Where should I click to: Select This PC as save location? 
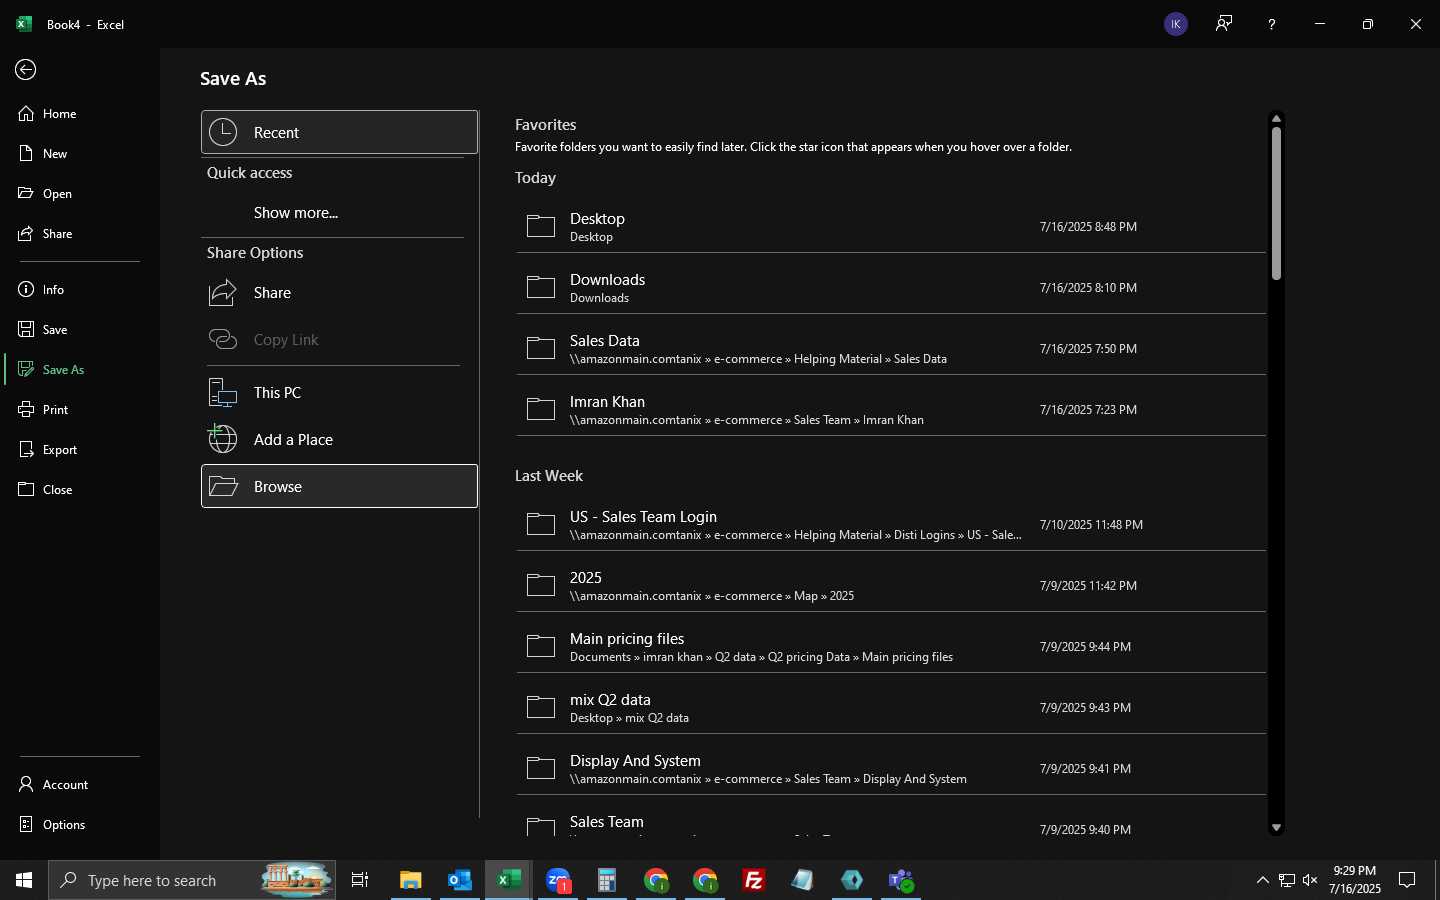tap(340, 393)
